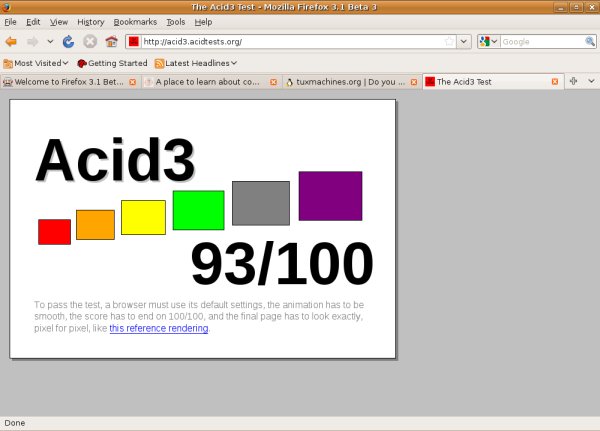This screenshot has height=431, width=600.
Task: Follow the 'this reference rendering' link
Action: pos(159,328)
